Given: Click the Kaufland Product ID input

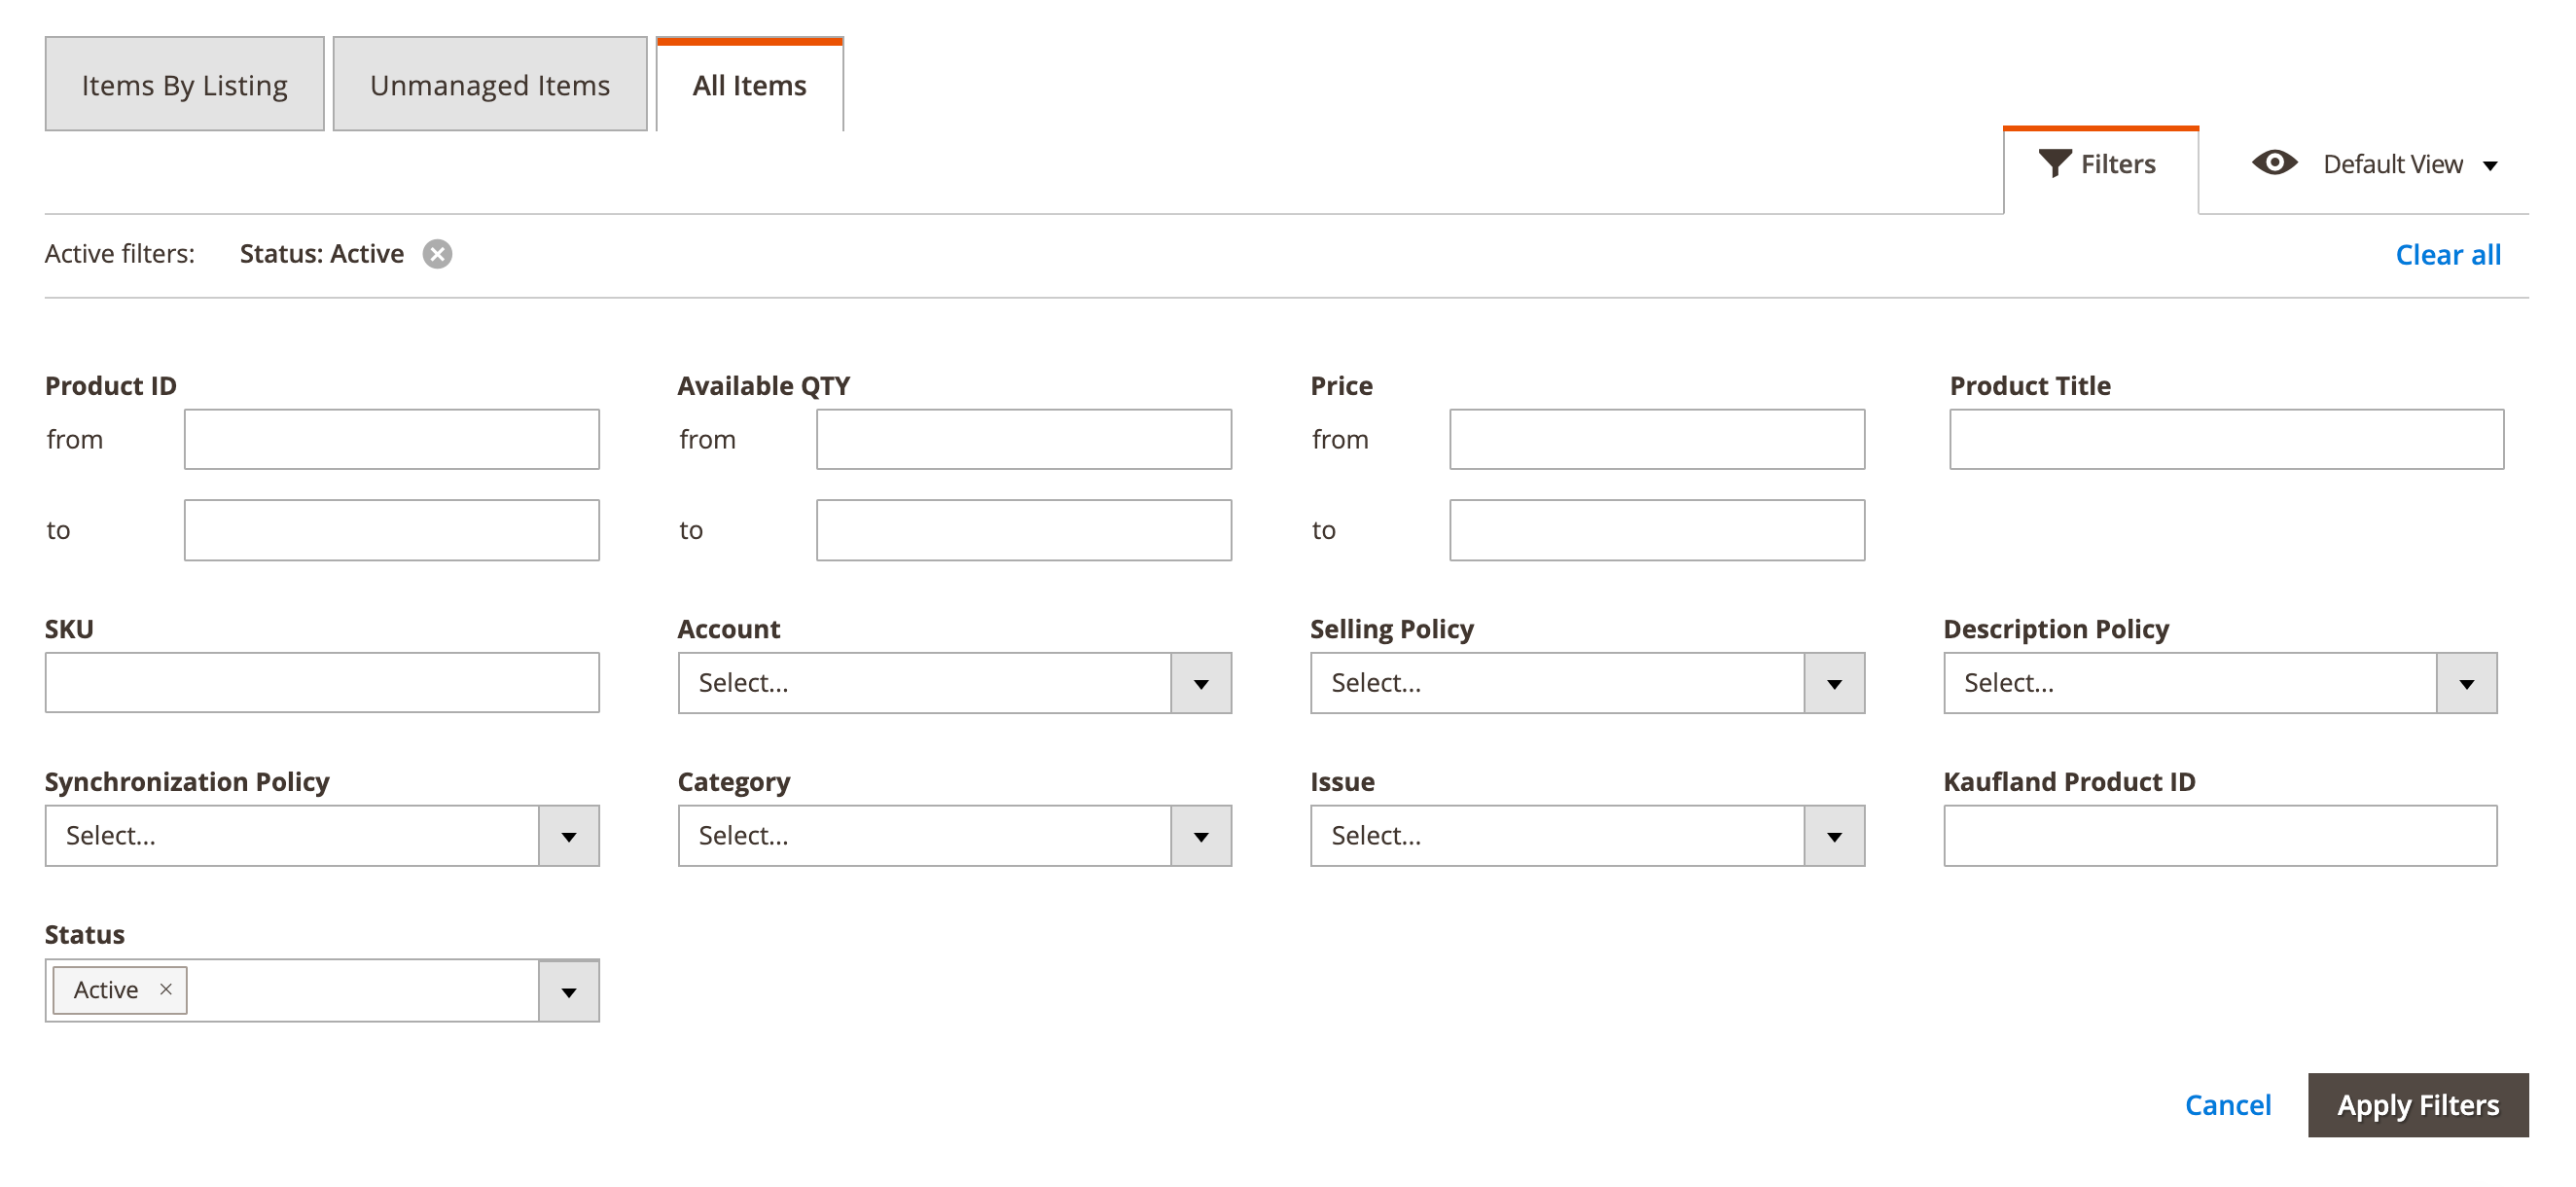Looking at the screenshot, I should 2220,836.
